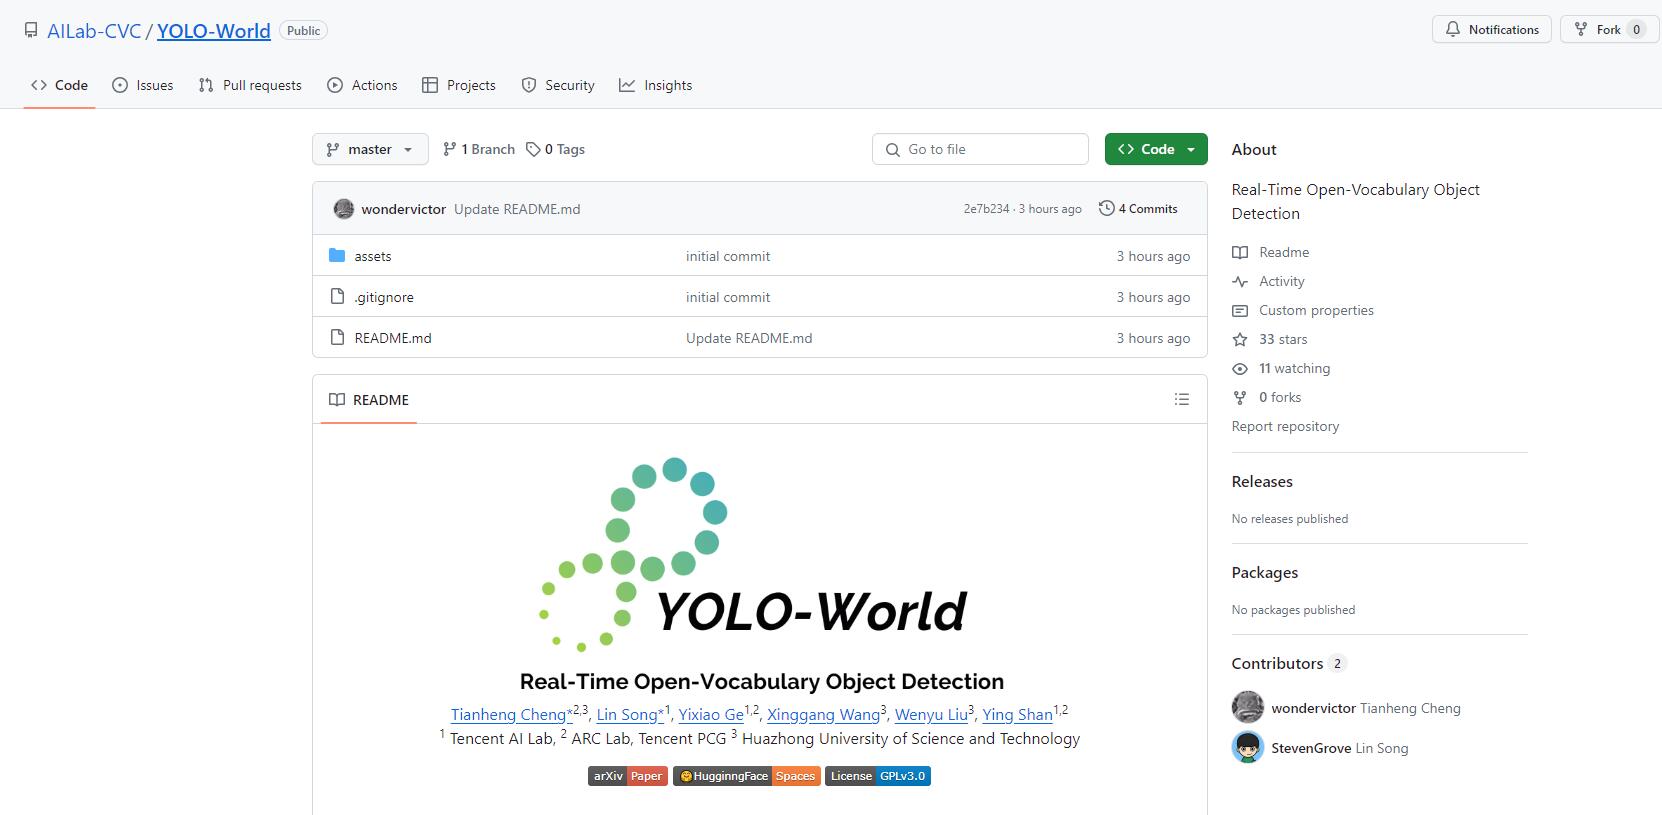The height and width of the screenshot is (815, 1662).
Task: Open Lin Song author link in README
Action: coord(630,714)
